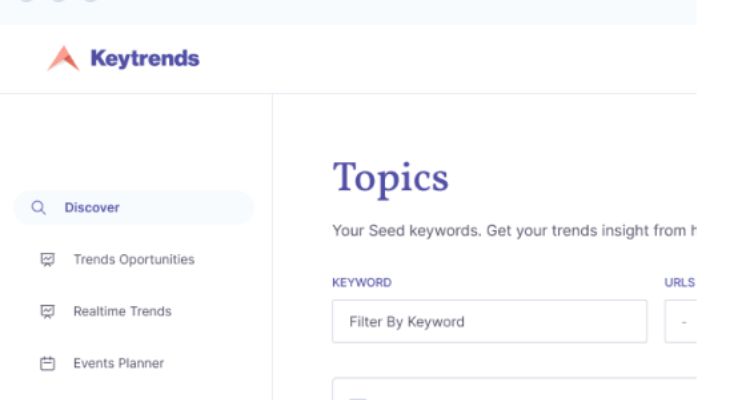Image resolution: width=750 pixels, height=400 pixels.
Task: Click the Realtime Trends chart icon
Action: [47, 311]
